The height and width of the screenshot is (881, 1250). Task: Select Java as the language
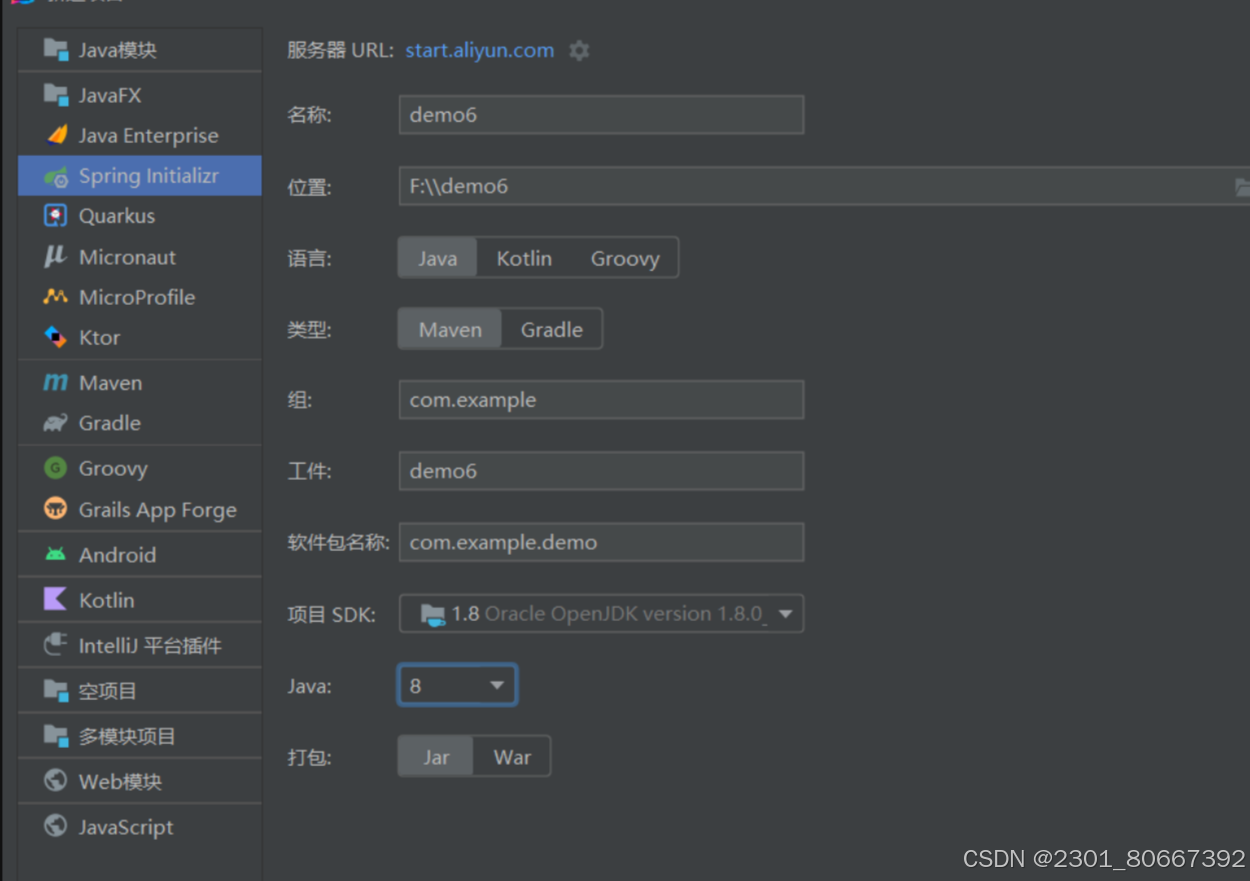437,258
